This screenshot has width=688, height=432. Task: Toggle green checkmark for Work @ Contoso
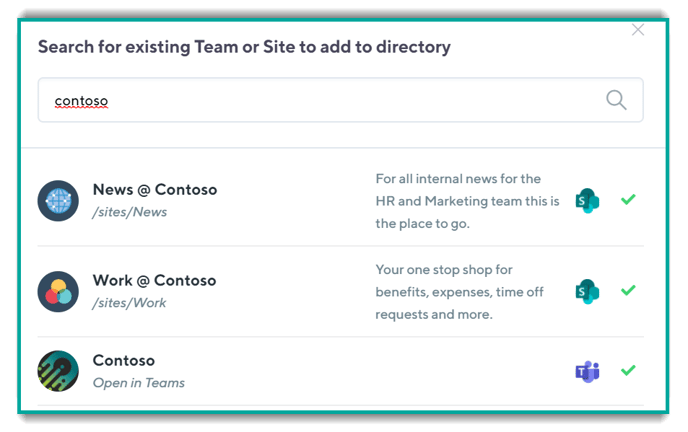pos(628,291)
